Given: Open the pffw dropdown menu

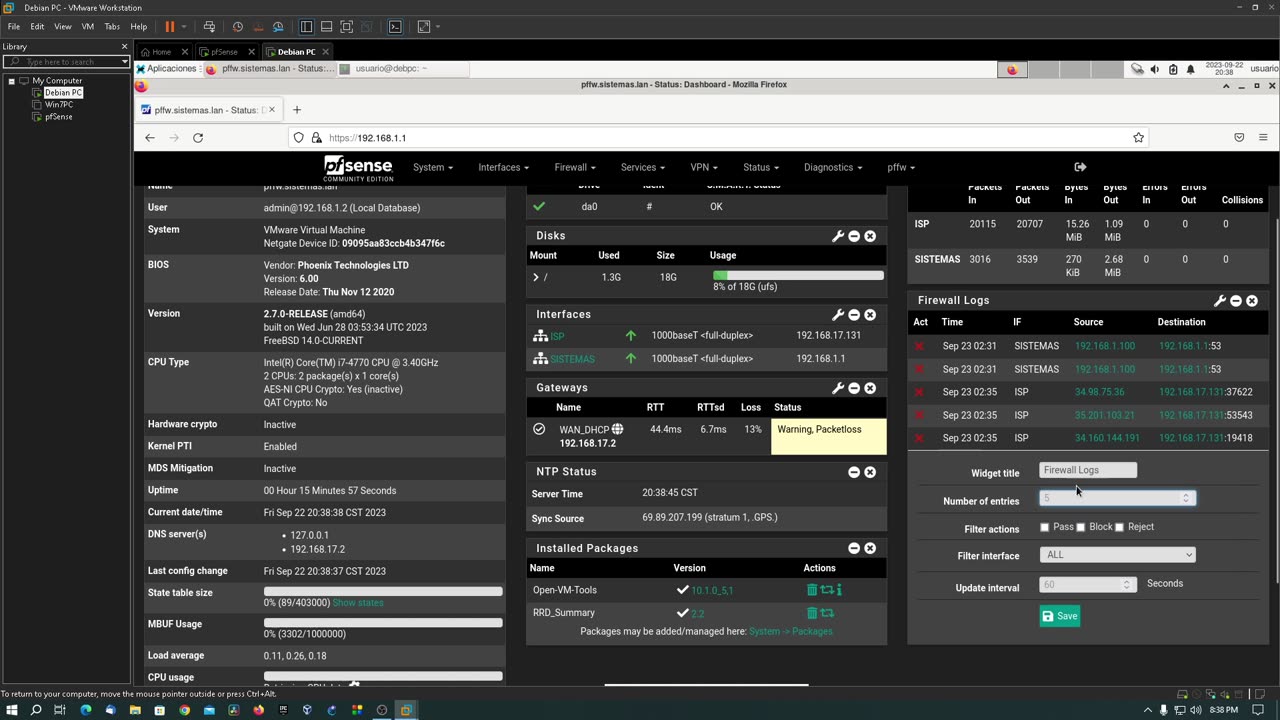Looking at the screenshot, I should coord(901,167).
